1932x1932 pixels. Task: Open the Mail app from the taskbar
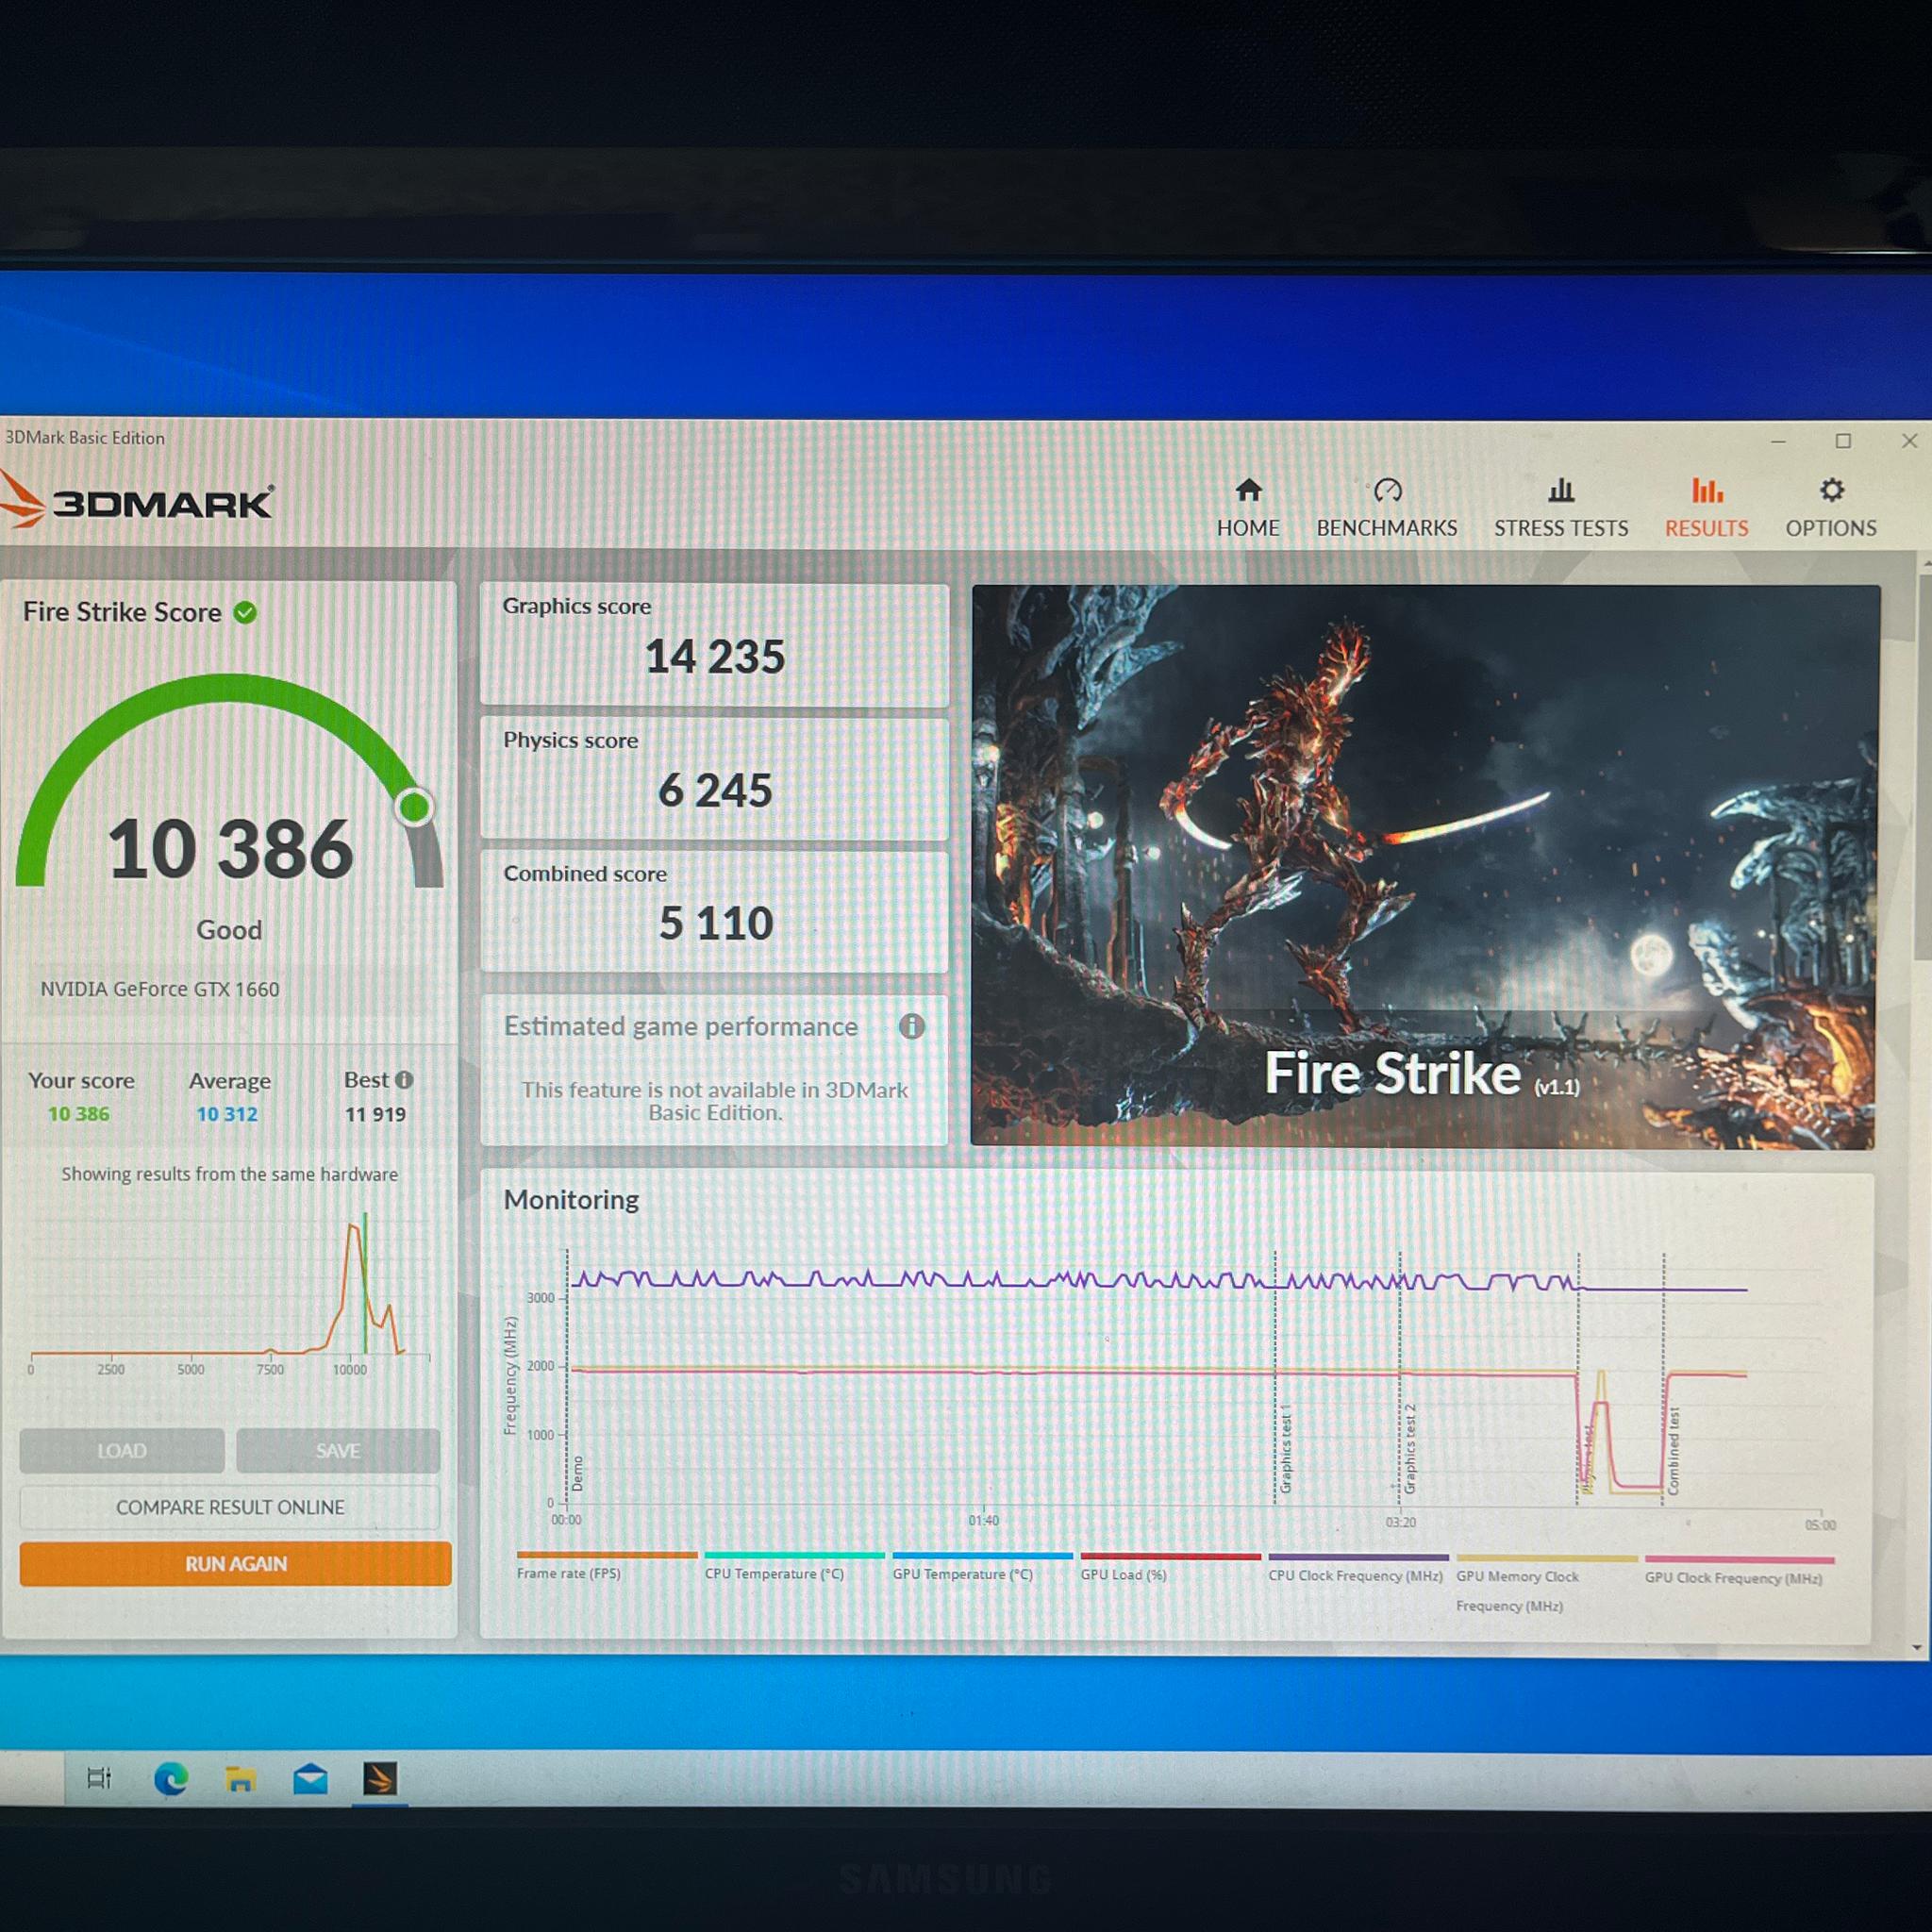click(310, 1778)
